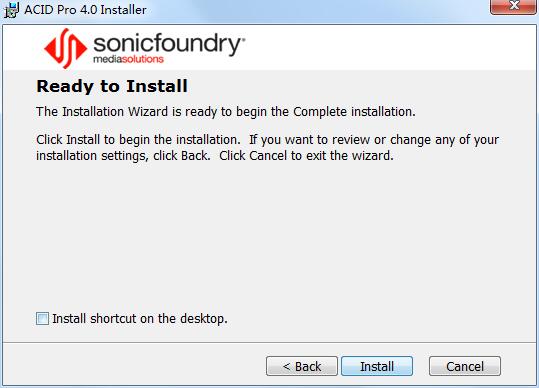Screen dimensions: 539x388
Task: Click the 'Installation Wizard is ready' sentence
Action: [x=226, y=112]
